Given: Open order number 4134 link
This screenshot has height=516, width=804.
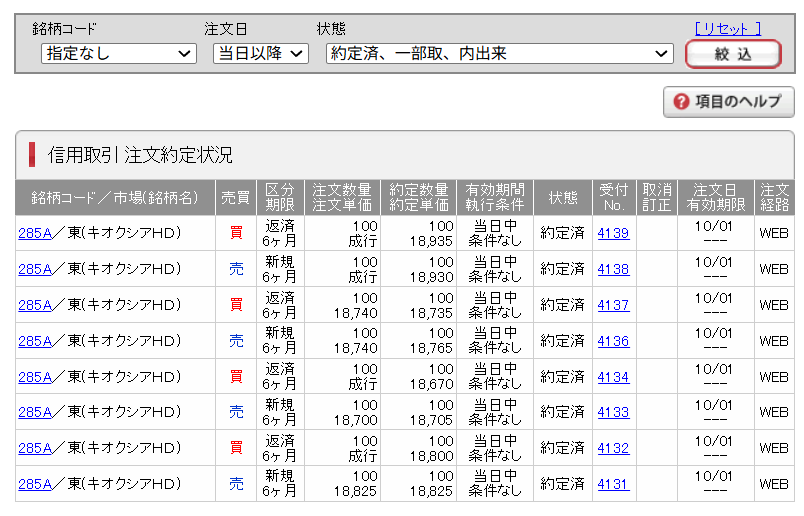Looking at the screenshot, I should 613,377.
